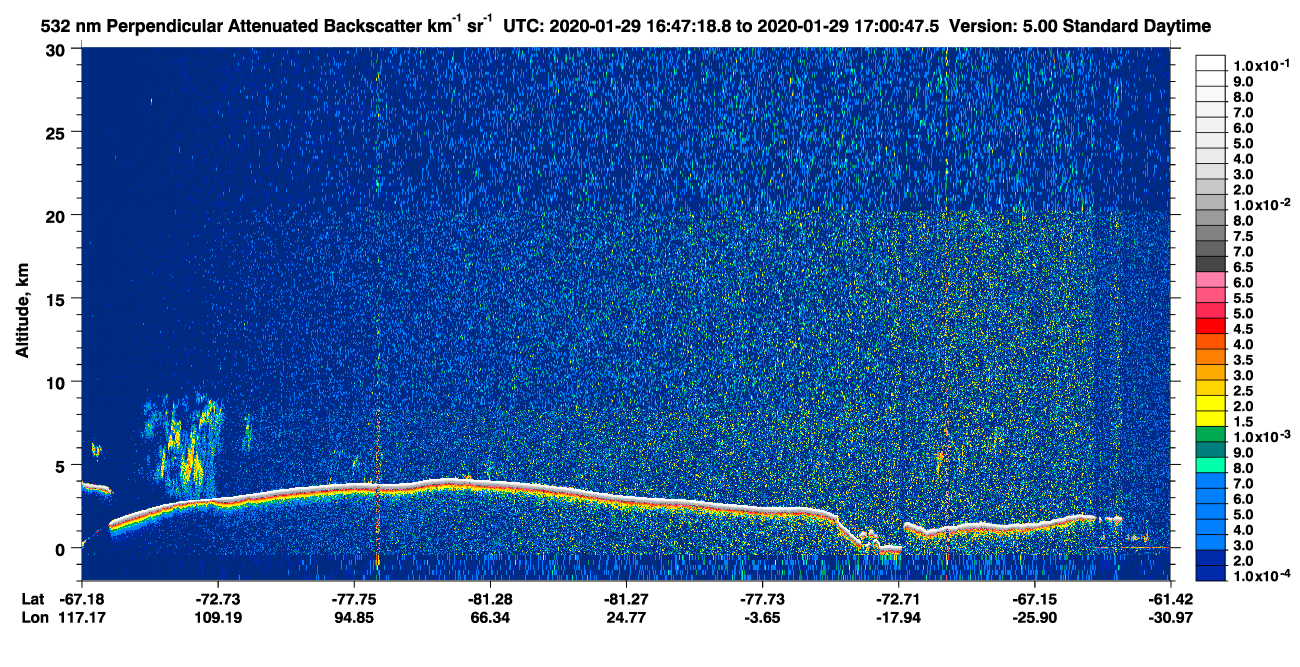Pick the red swatch beside the 4.5 label

[x=1211, y=326]
